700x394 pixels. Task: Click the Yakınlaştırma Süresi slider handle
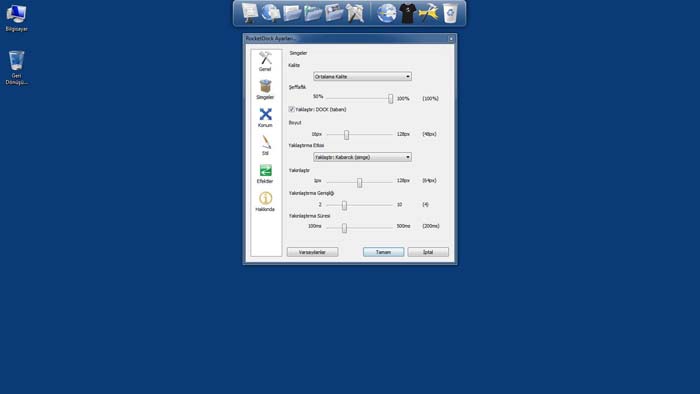coord(344,228)
